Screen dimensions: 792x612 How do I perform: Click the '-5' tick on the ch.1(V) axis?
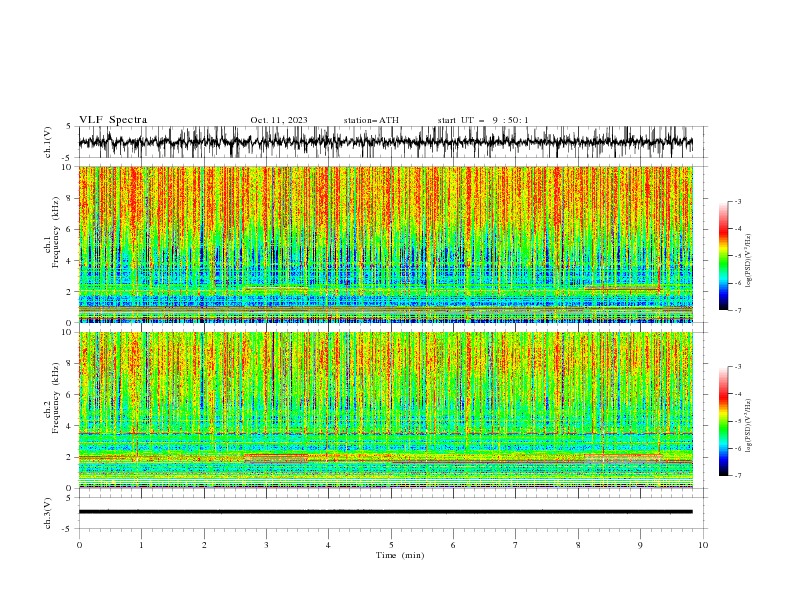click(67, 158)
